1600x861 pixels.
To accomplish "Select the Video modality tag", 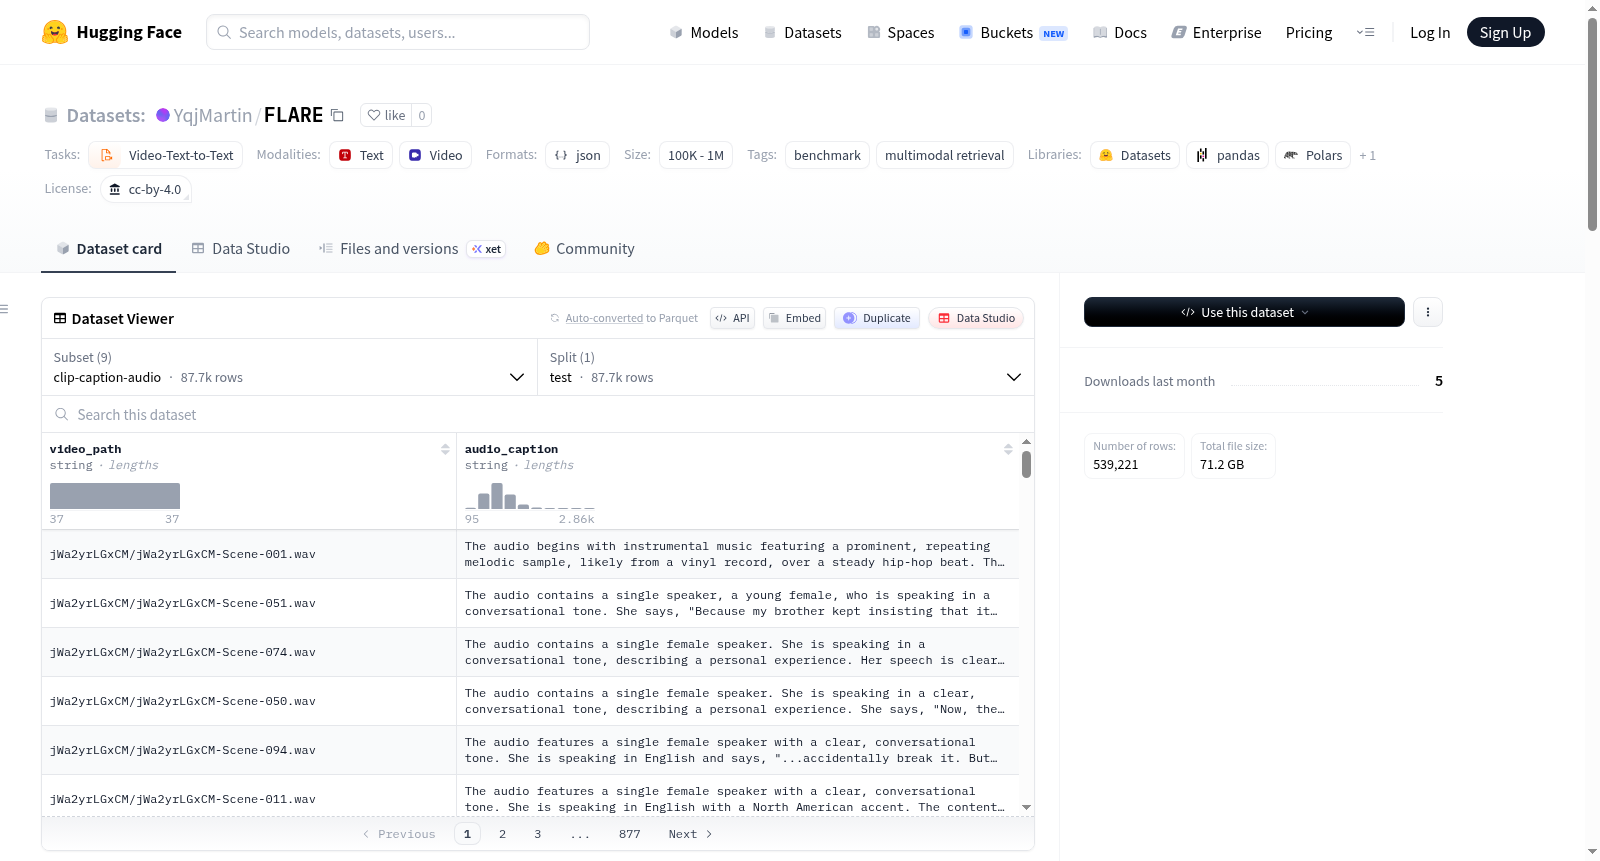I will 435,155.
